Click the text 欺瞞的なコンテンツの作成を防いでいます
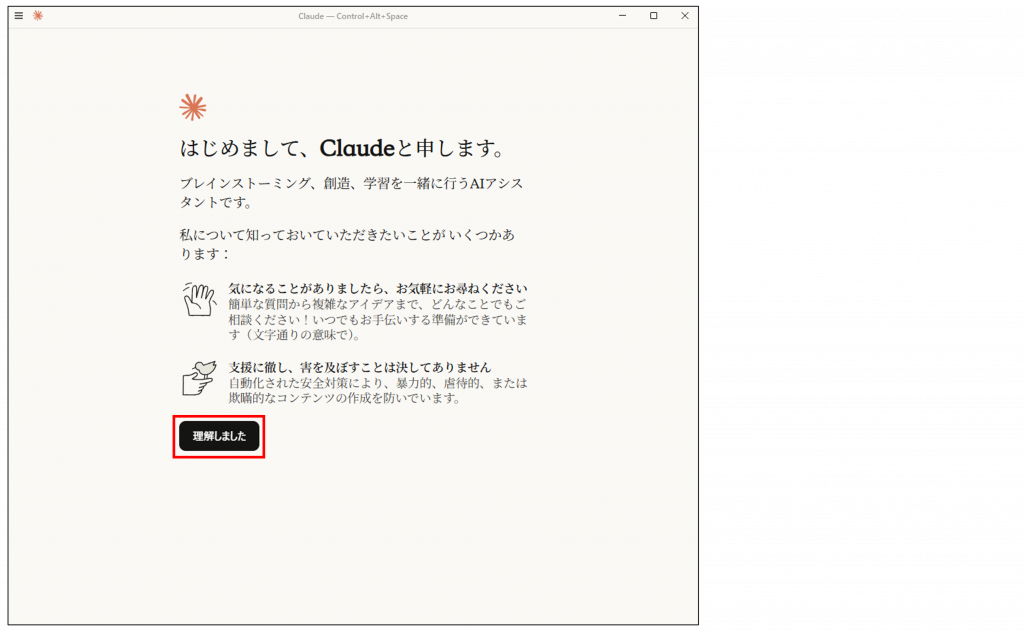This screenshot has width=1024, height=632. coord(344,398)
